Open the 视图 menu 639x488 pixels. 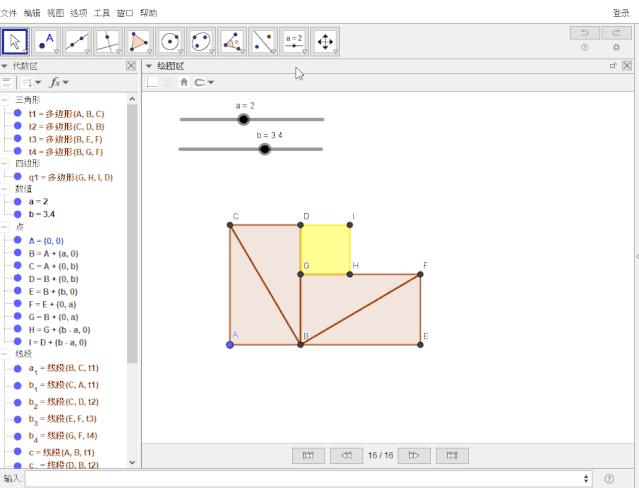tap(55, 13)
